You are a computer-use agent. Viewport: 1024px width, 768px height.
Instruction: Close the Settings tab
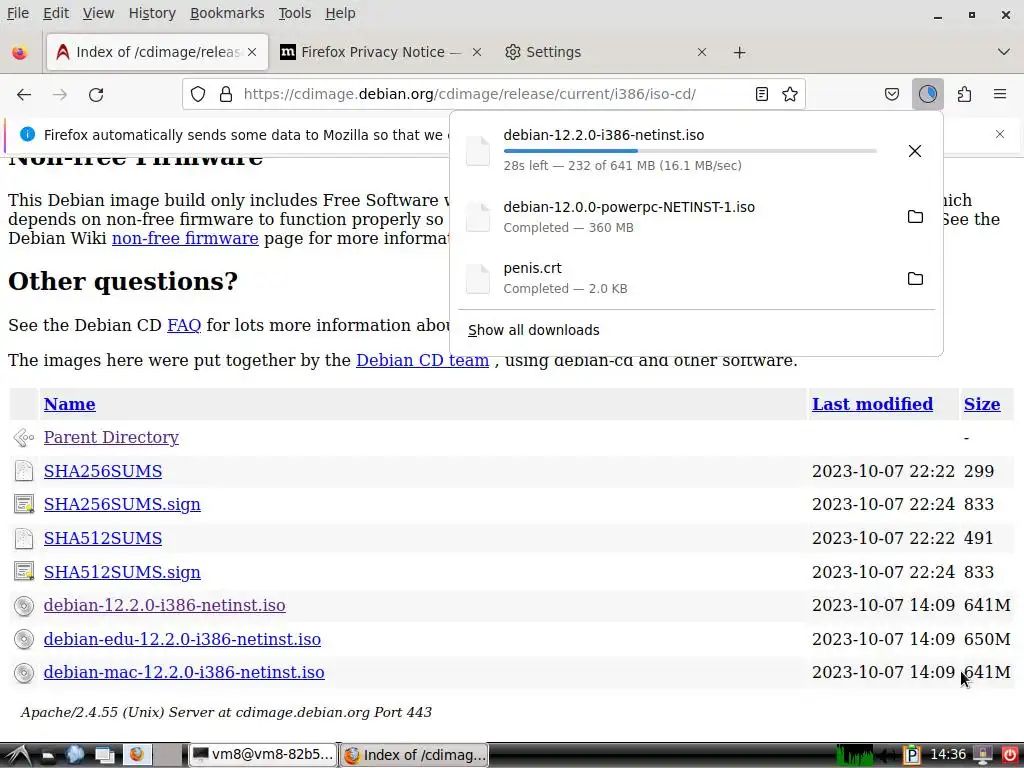coord(702,52)
